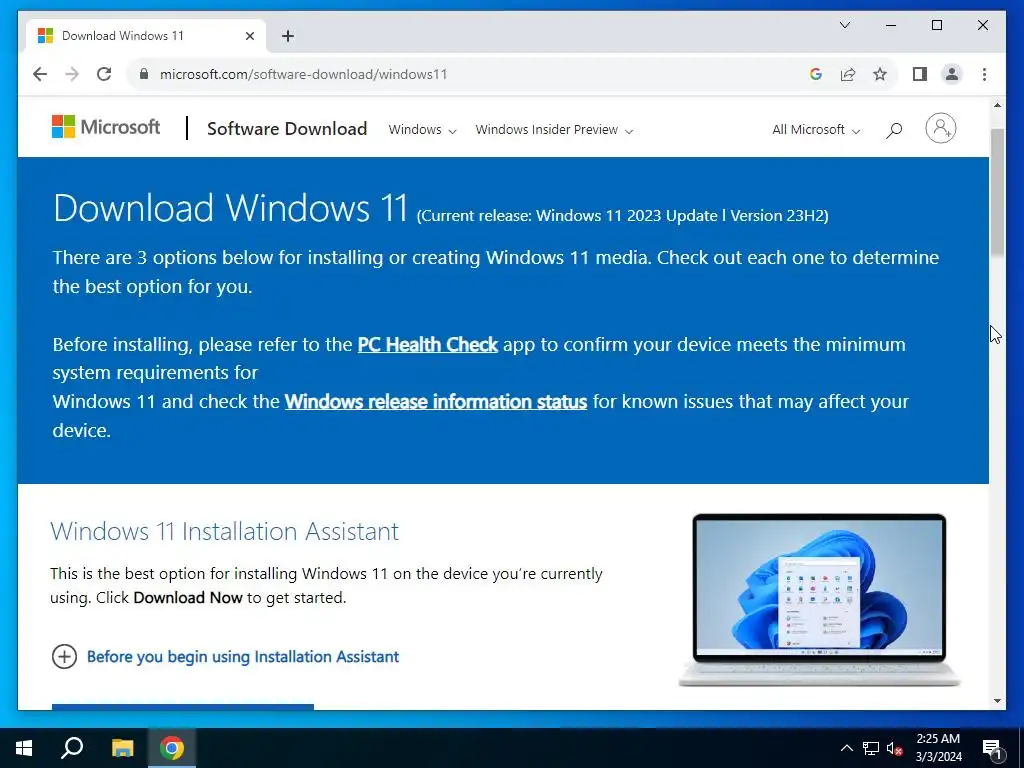Viewport: 1024px width, 768px height.
Task: Click the plus circle icon beside Before you begin
Action: 64,656
